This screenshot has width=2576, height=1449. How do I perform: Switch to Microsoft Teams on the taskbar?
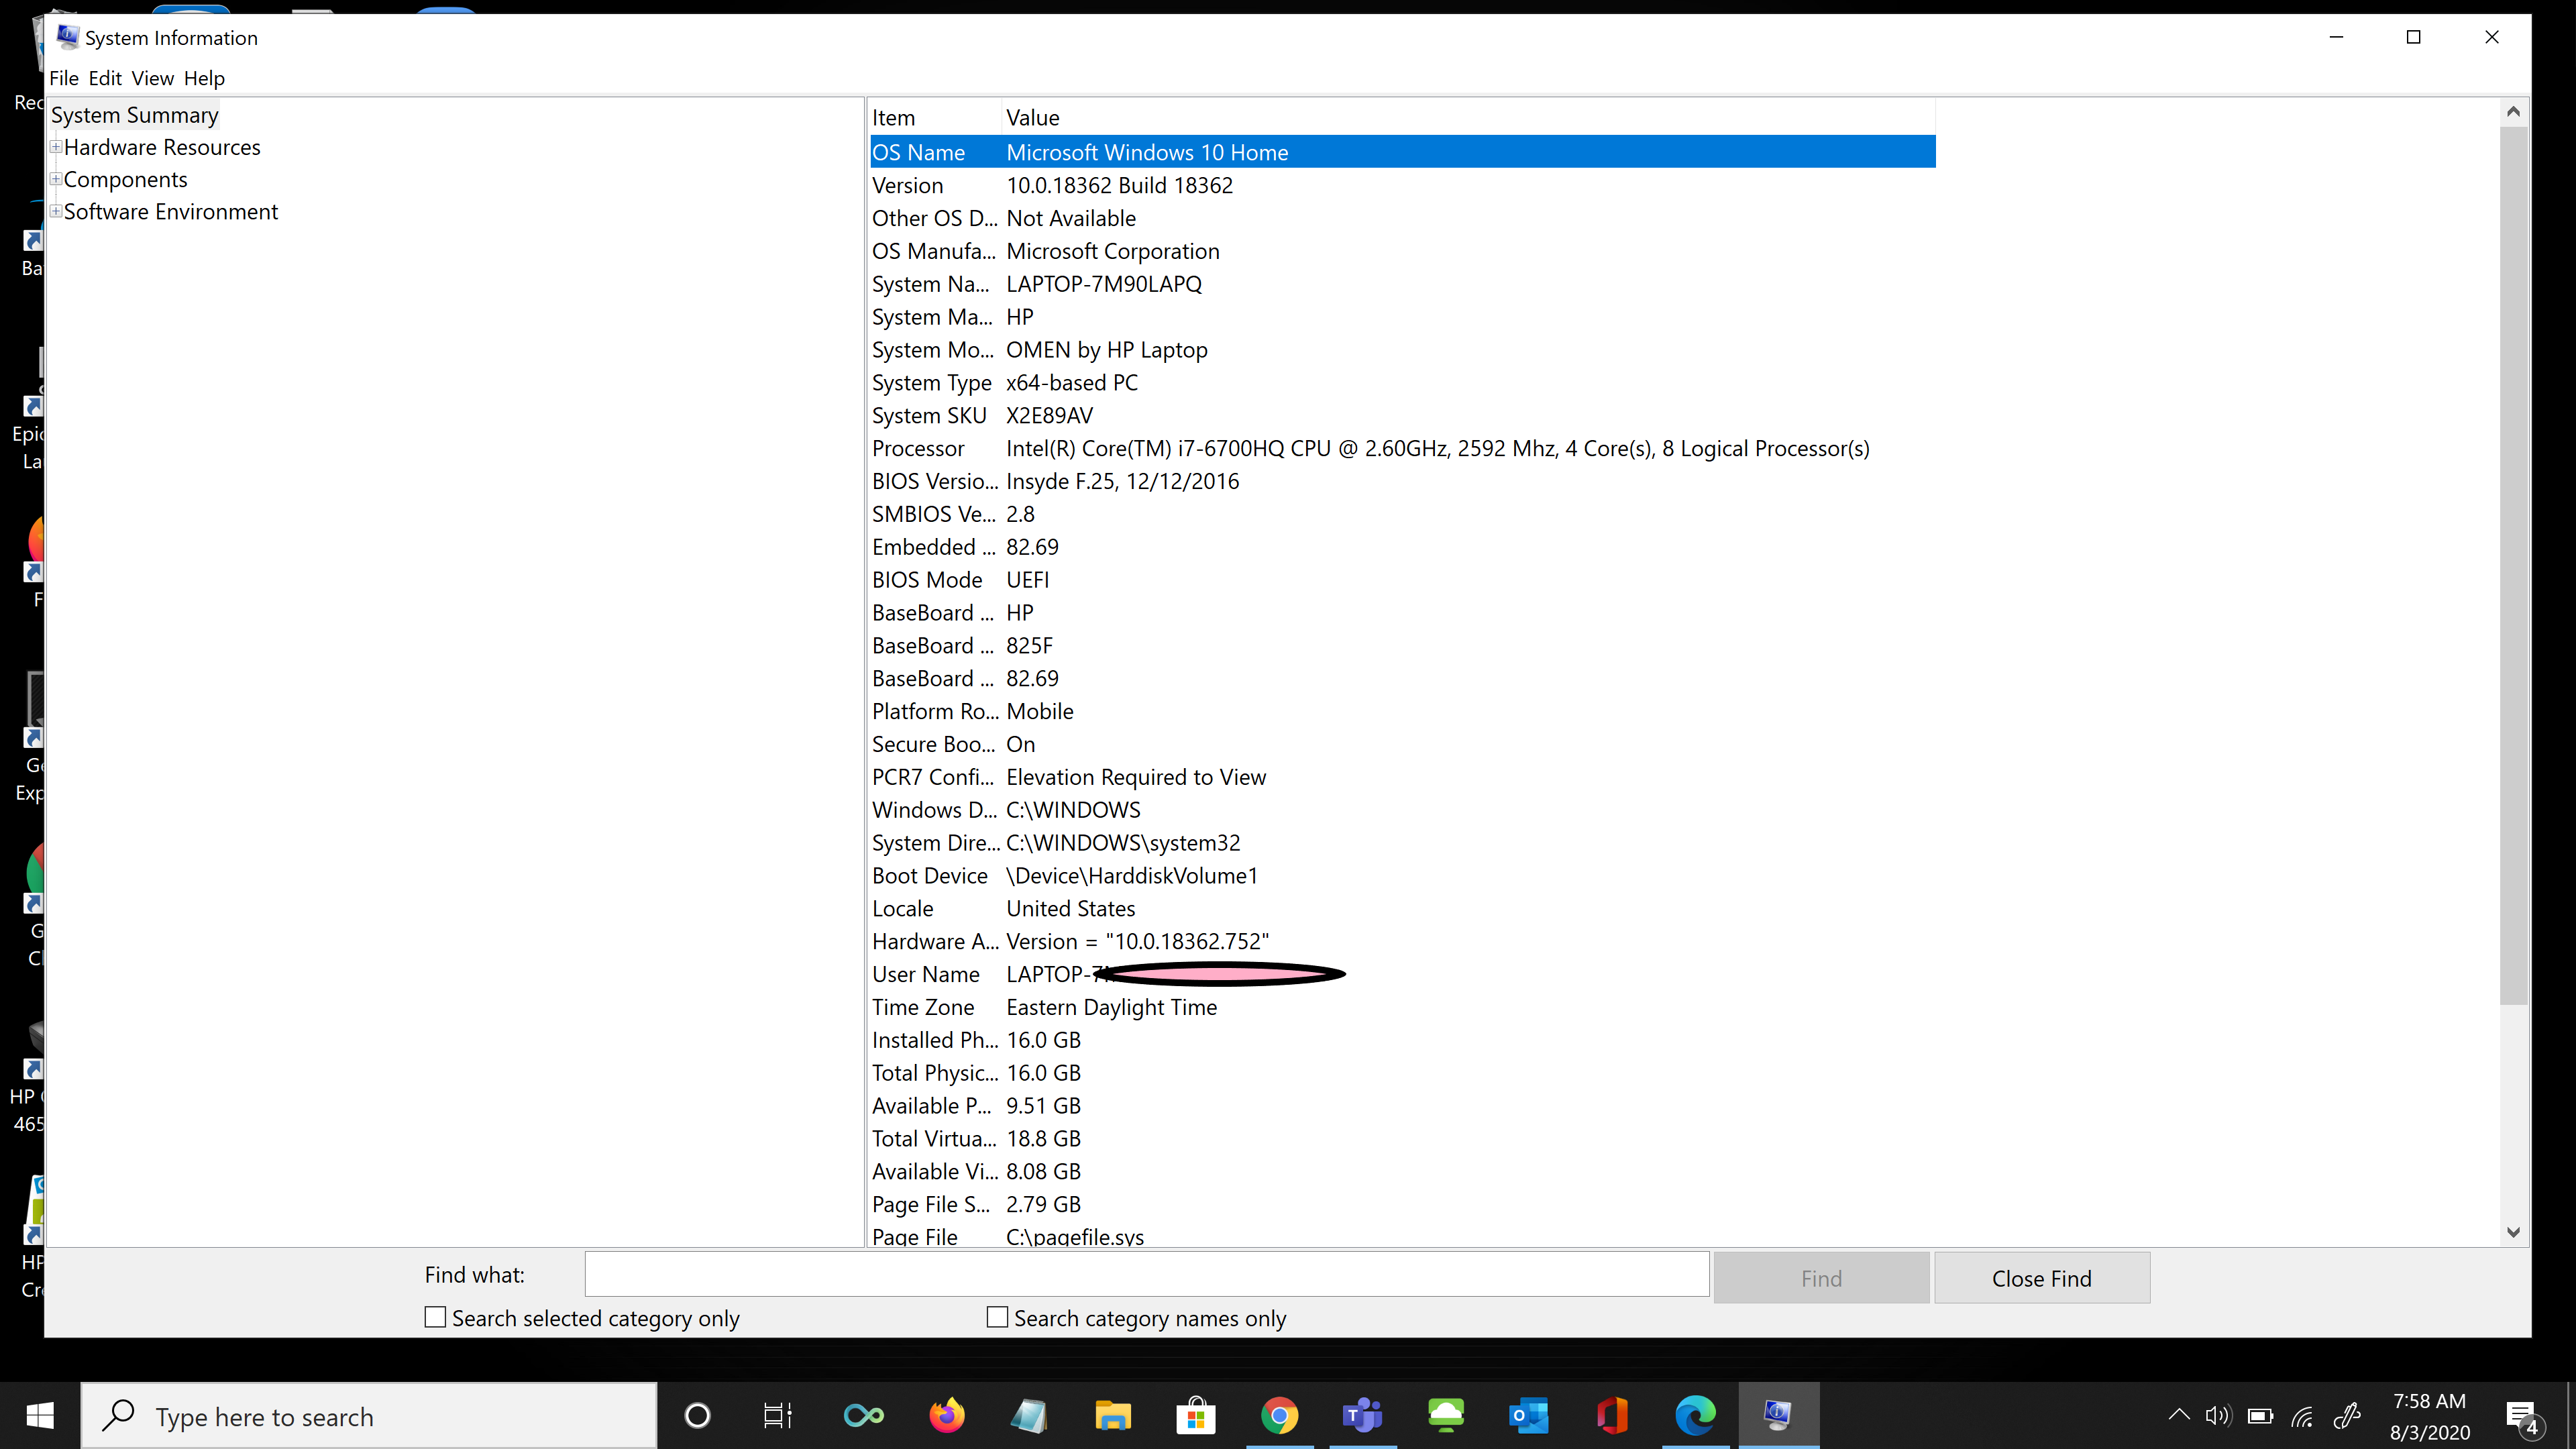1362,1415
